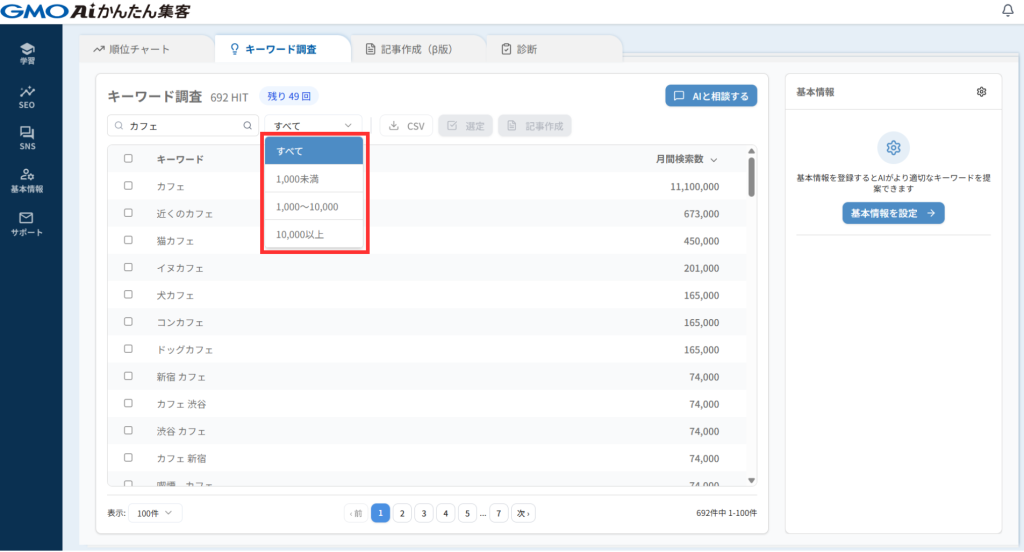This screenshot has width=1024, height=552.
Task: Tick the checkbox next to 近くのカフェ
Action: pyautogui.click(x=128, y=213)
